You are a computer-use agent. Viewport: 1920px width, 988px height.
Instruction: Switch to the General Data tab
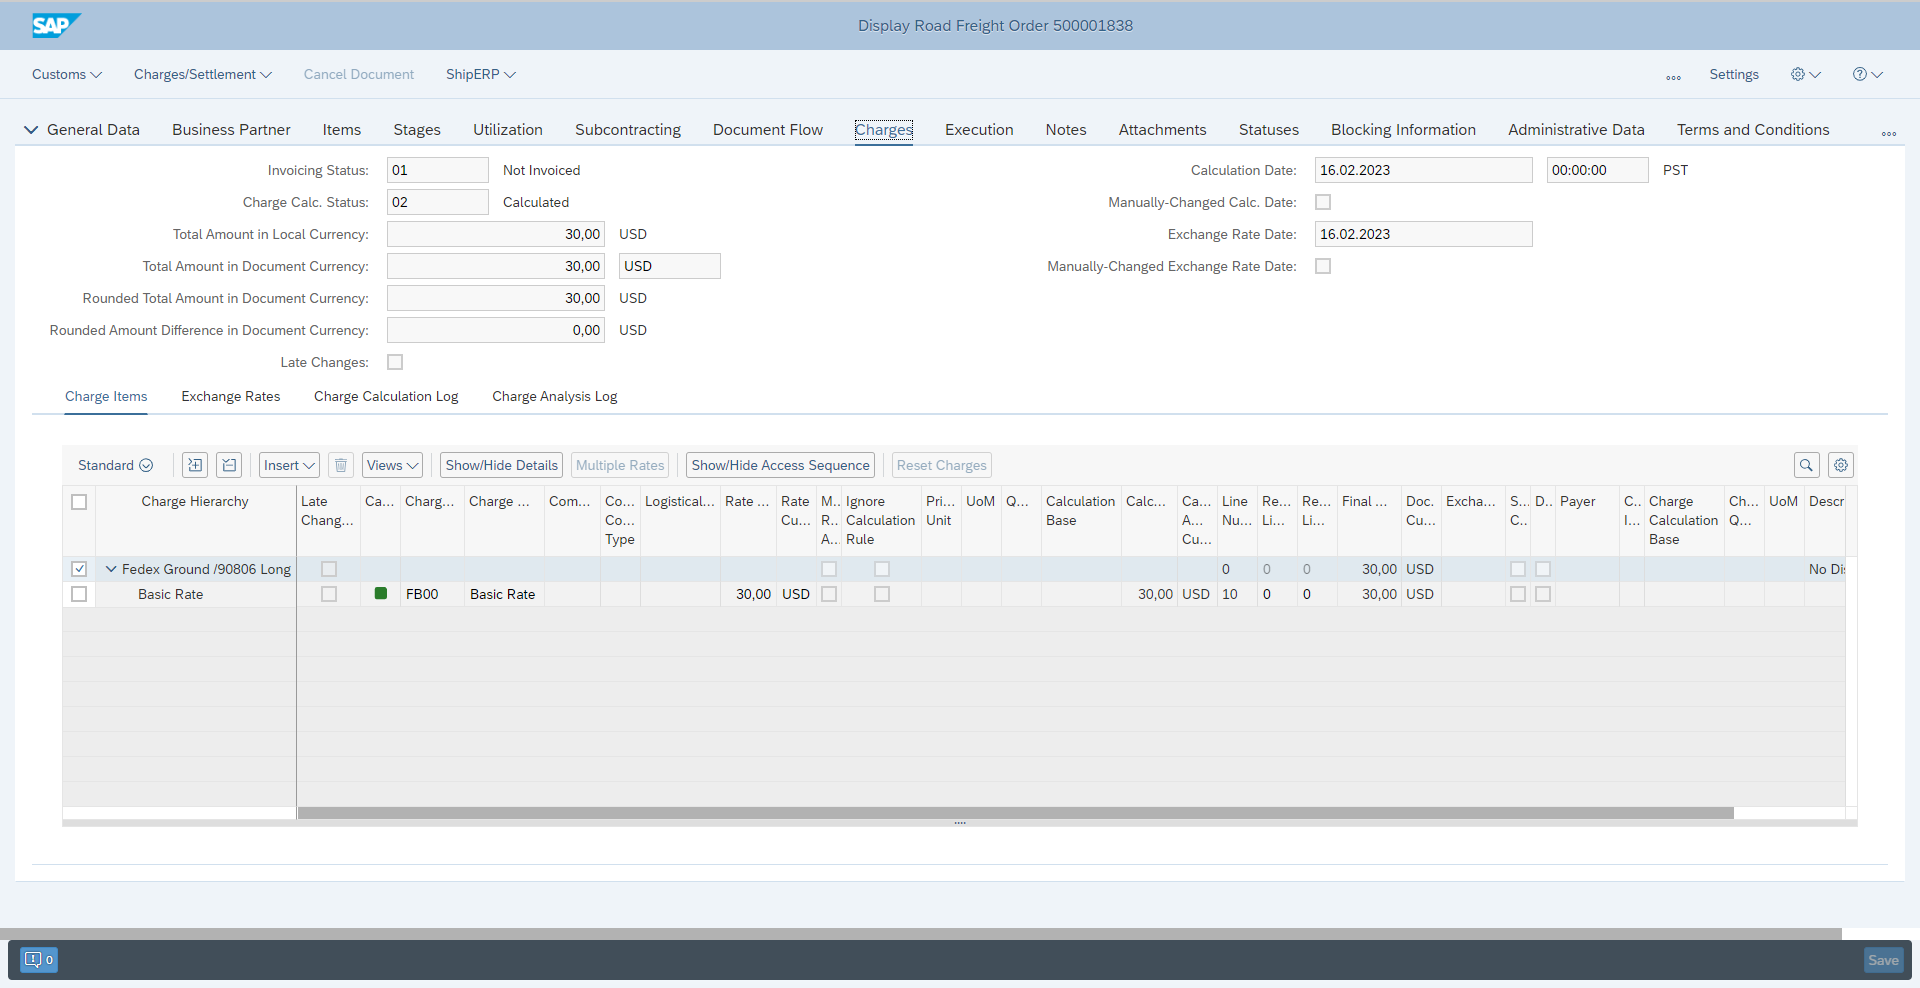click(93, 130)
